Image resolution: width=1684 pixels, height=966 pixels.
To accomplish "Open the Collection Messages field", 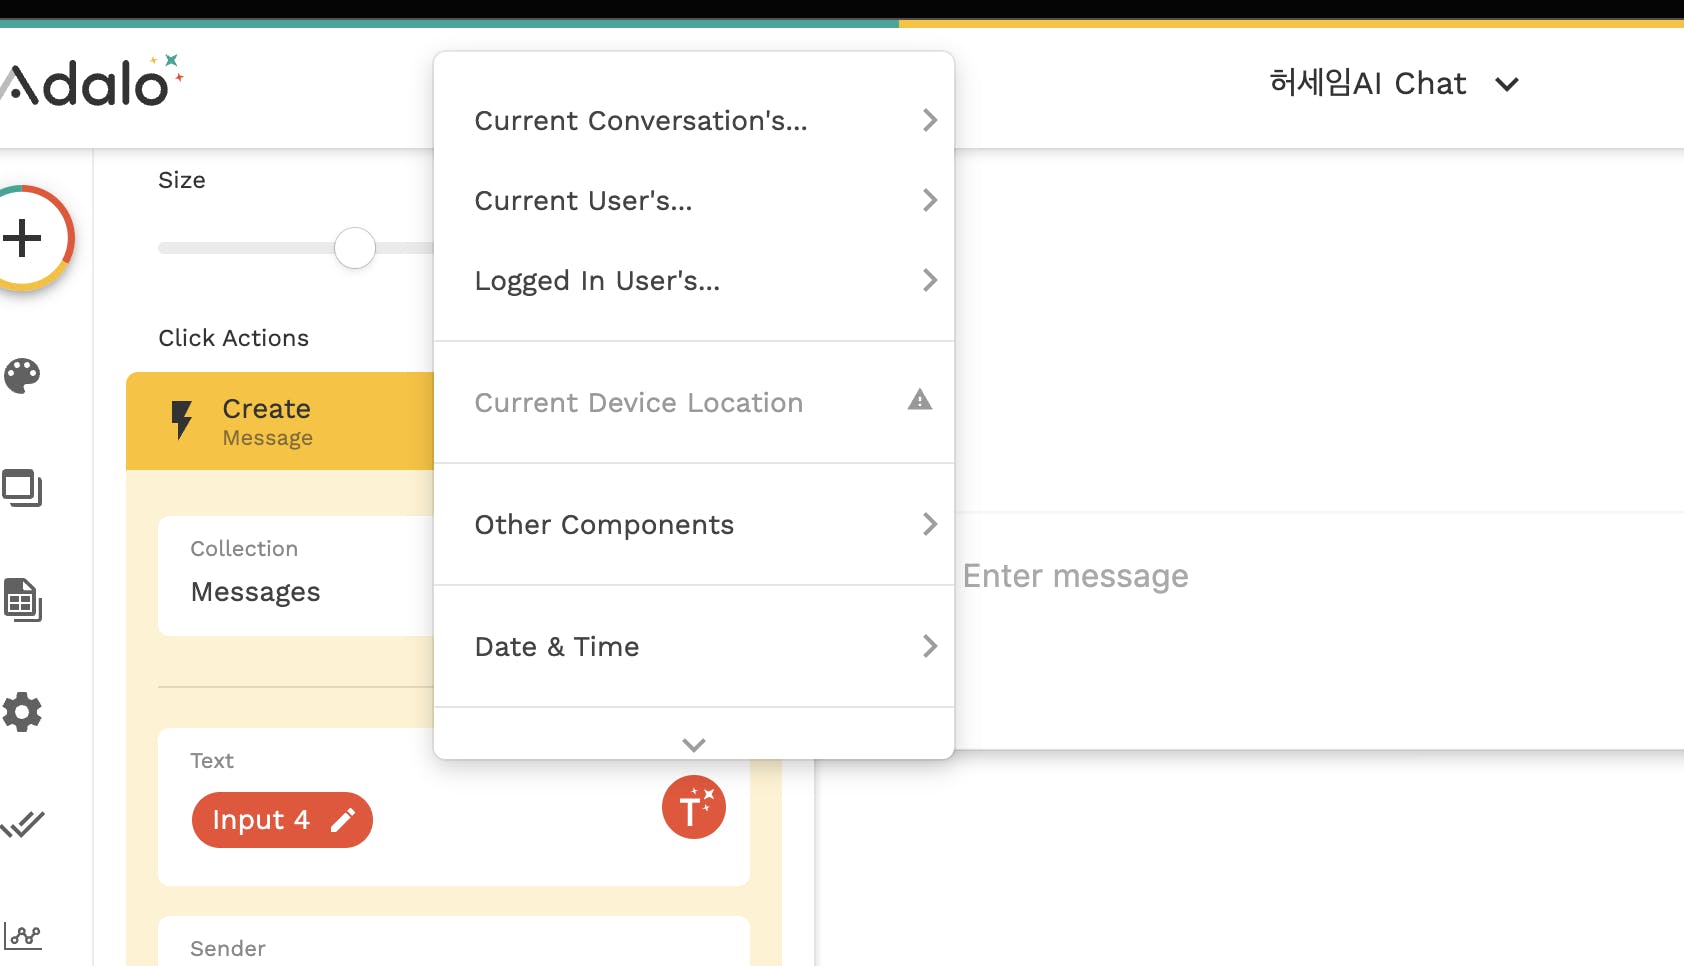I will [x=296, y=576].
